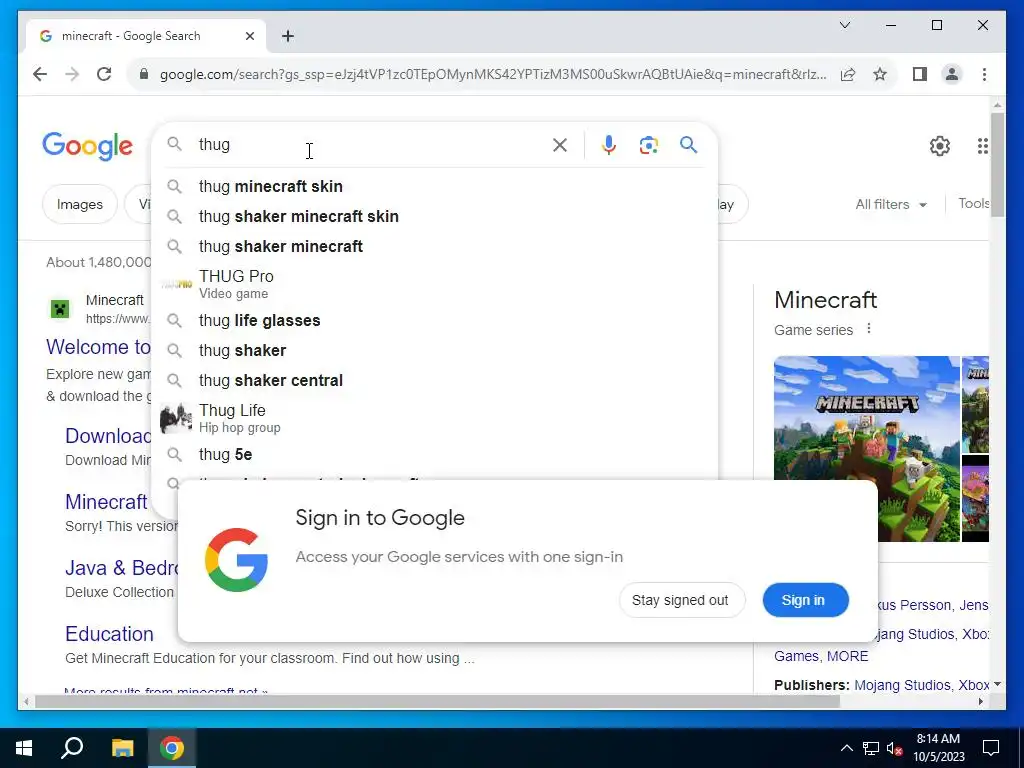Close the minecraft Google Search tab
The width and height of the screenshot is (1024, 768).
(x=249, y=36)
